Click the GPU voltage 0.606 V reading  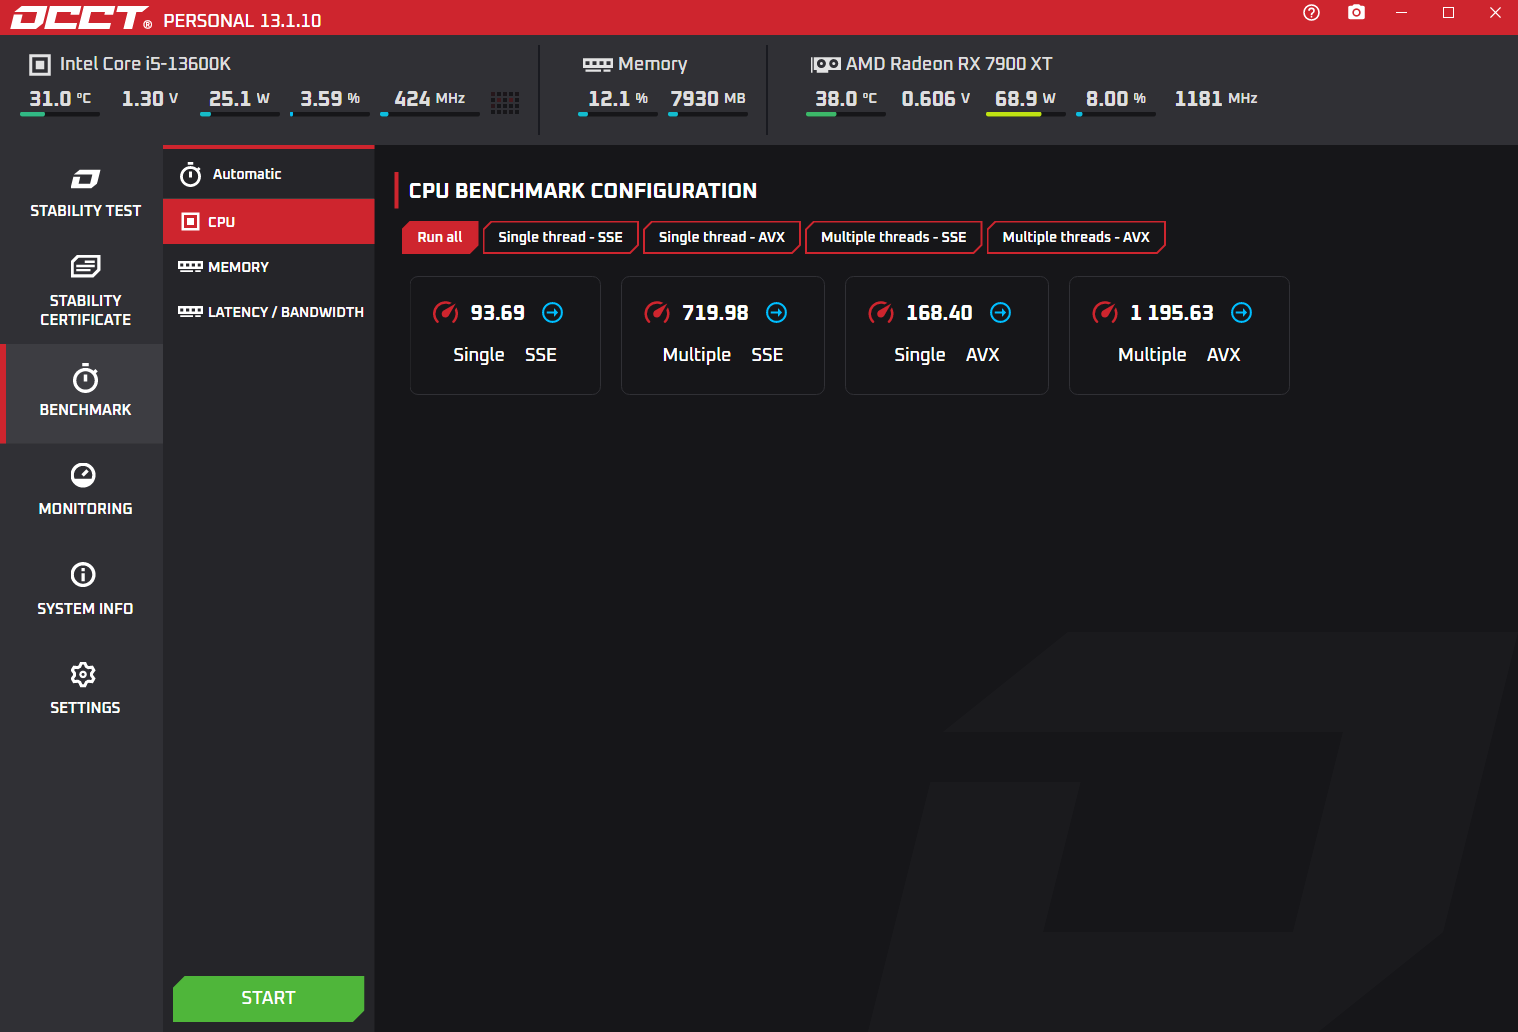point(936,99)
